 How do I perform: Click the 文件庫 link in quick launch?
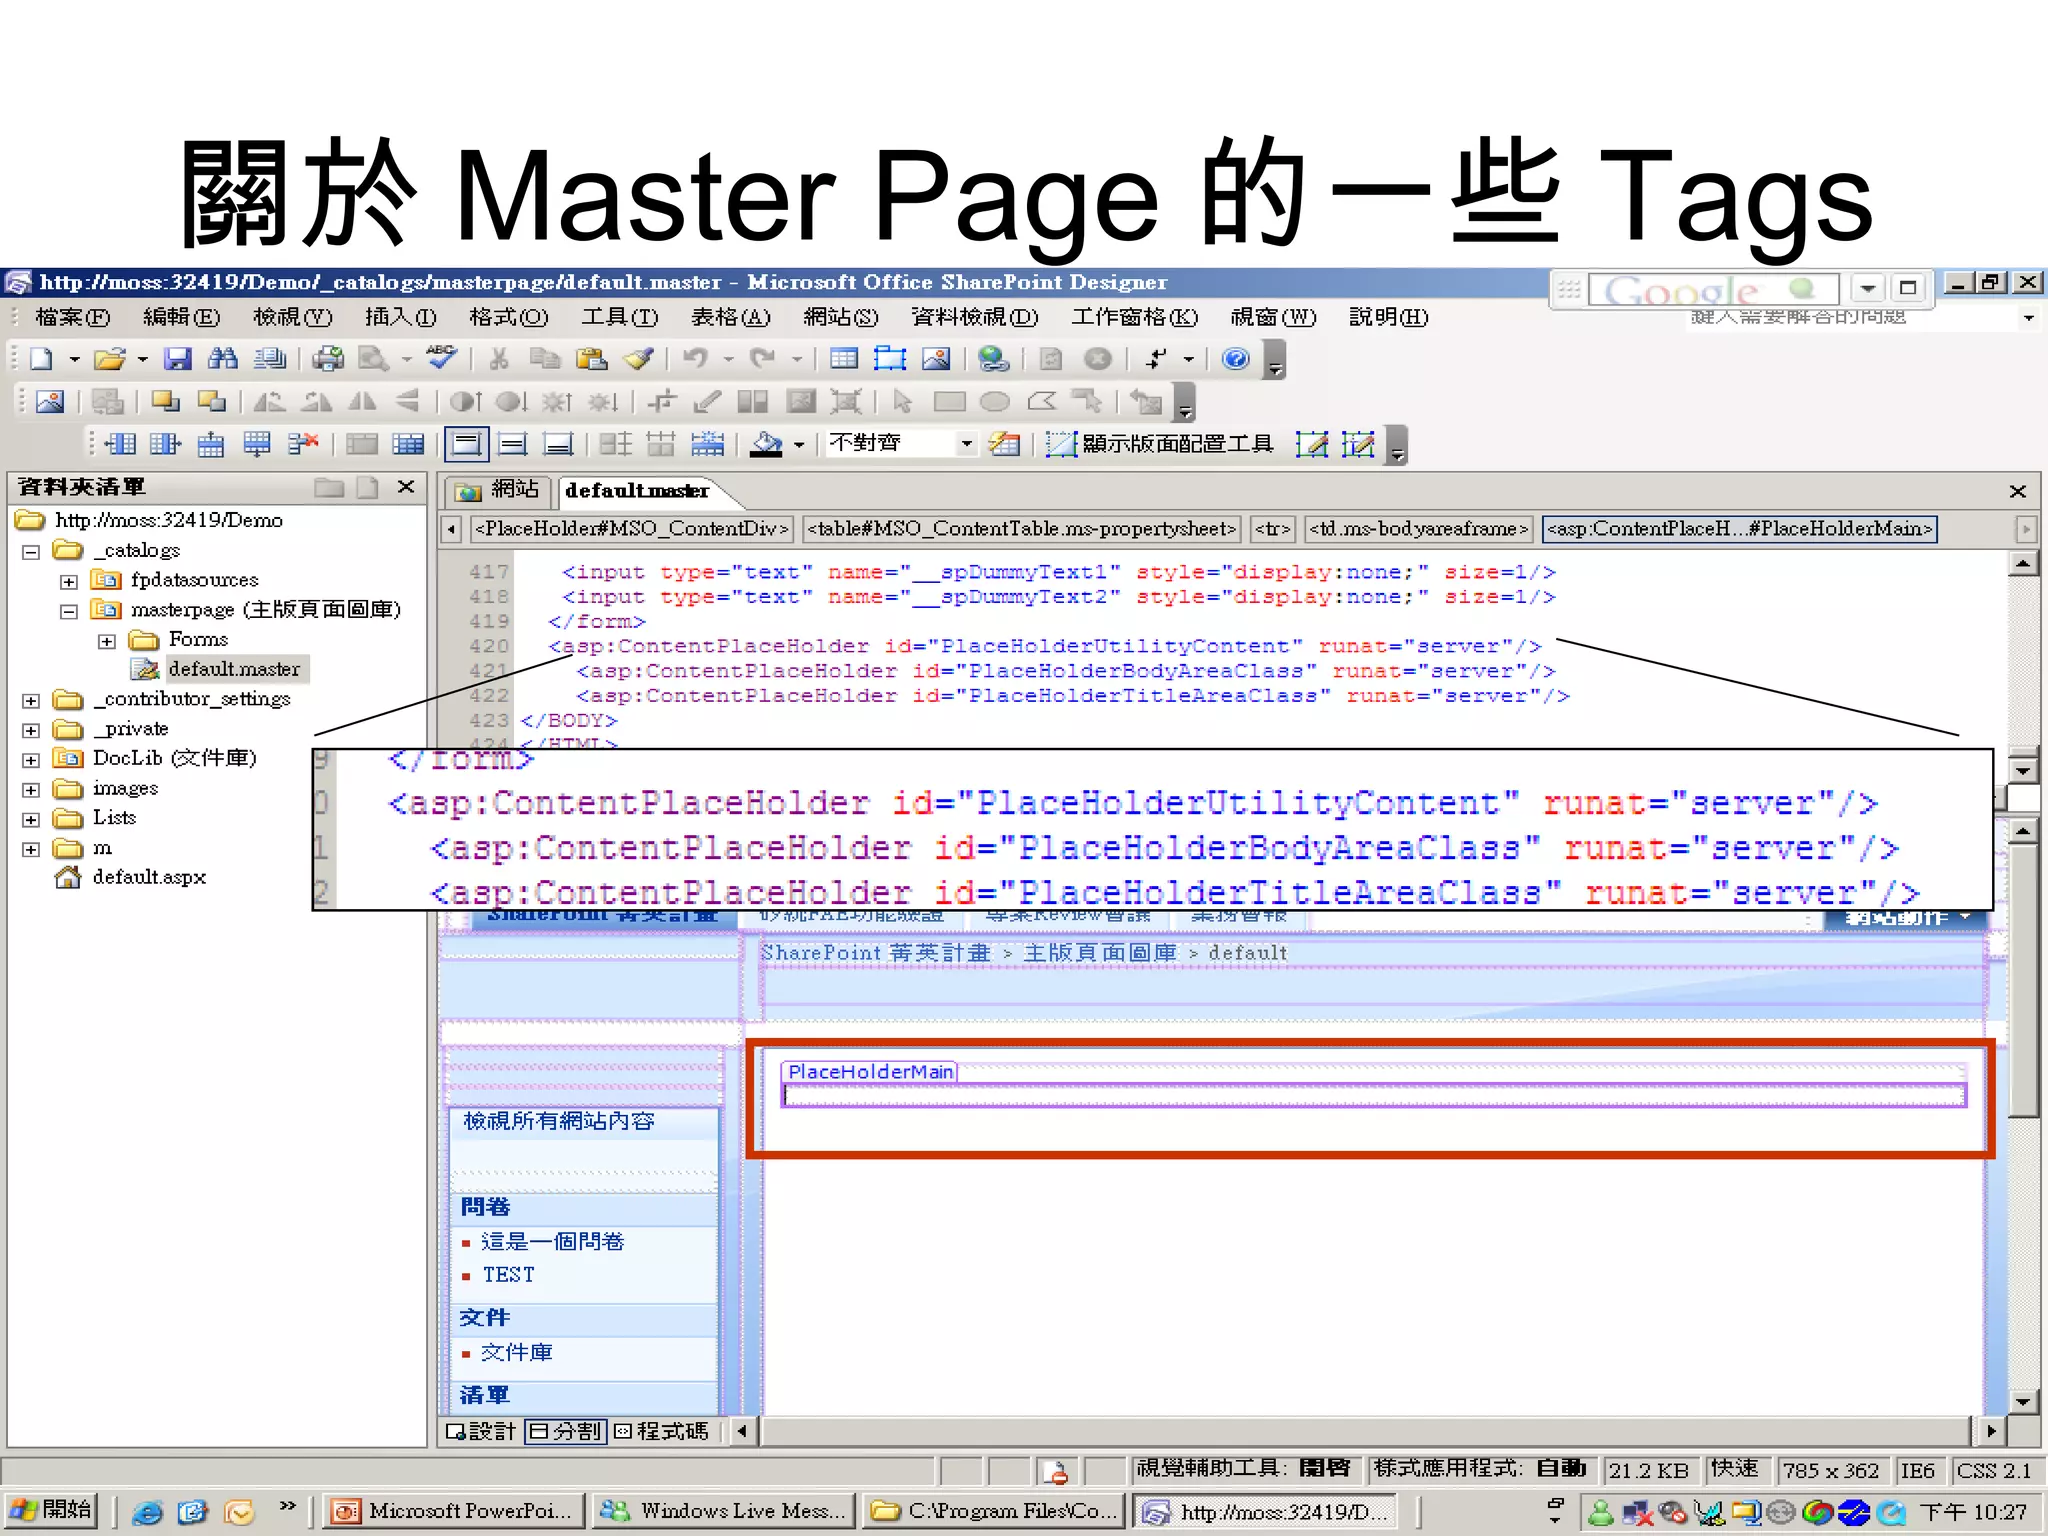coord(516,1352)
